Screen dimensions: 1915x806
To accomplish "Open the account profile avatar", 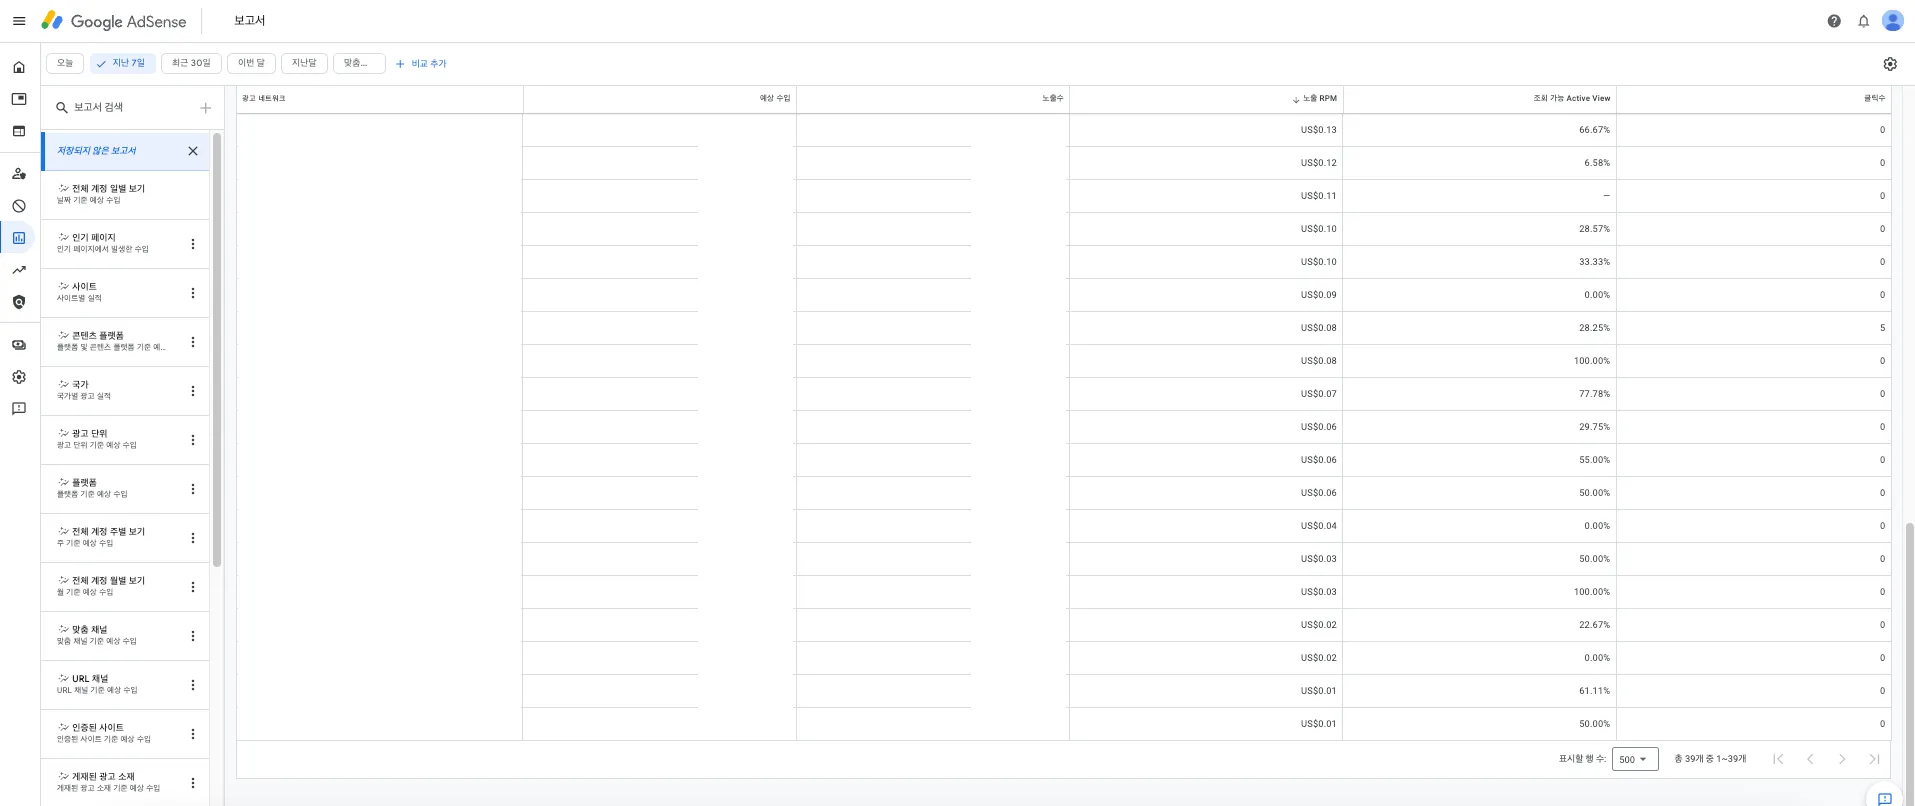I will [x=1892, y=21].
